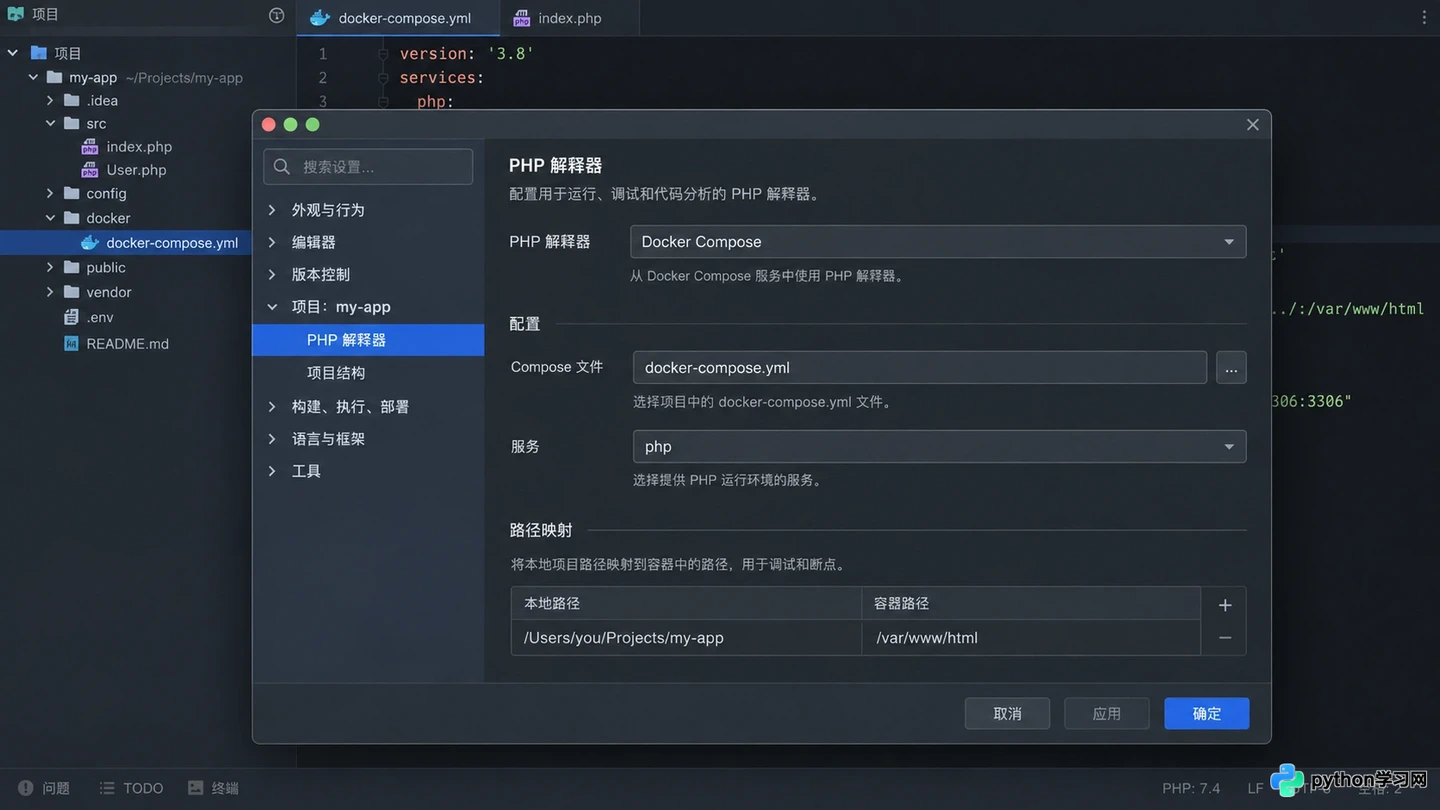
Task: Expand the 编辑器 settings category
Action: point(272,242)
